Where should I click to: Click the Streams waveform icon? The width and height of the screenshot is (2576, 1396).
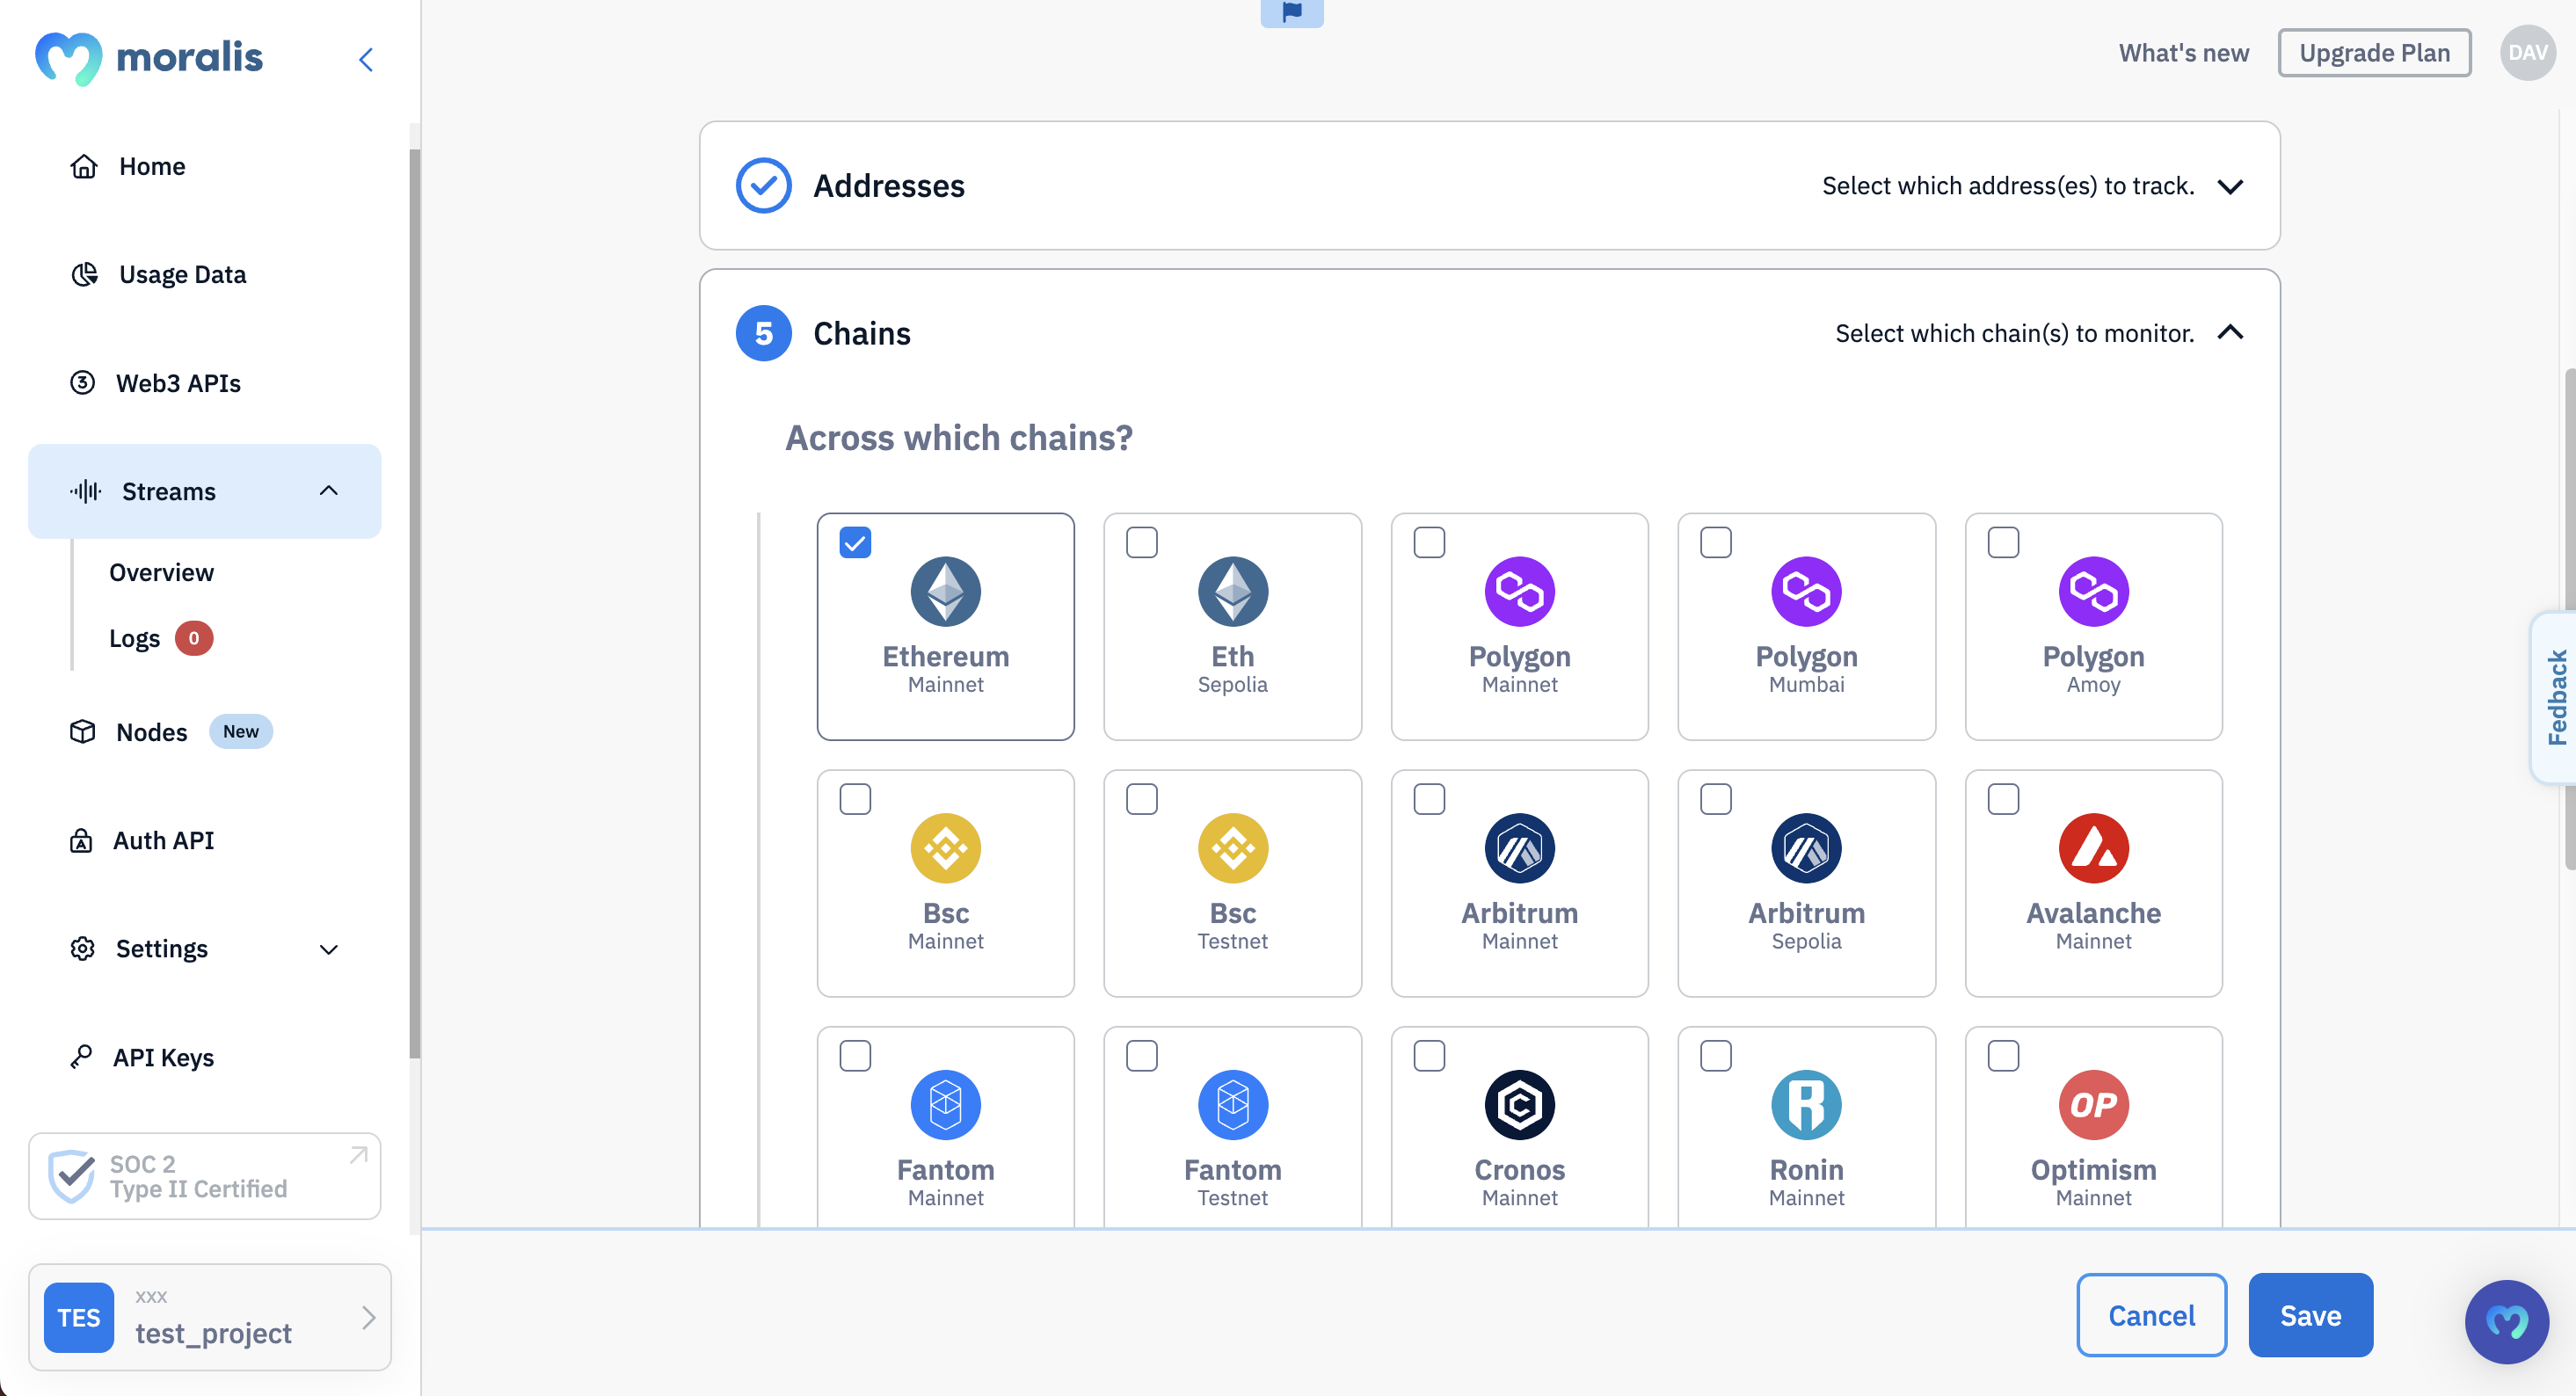point(86,491)
